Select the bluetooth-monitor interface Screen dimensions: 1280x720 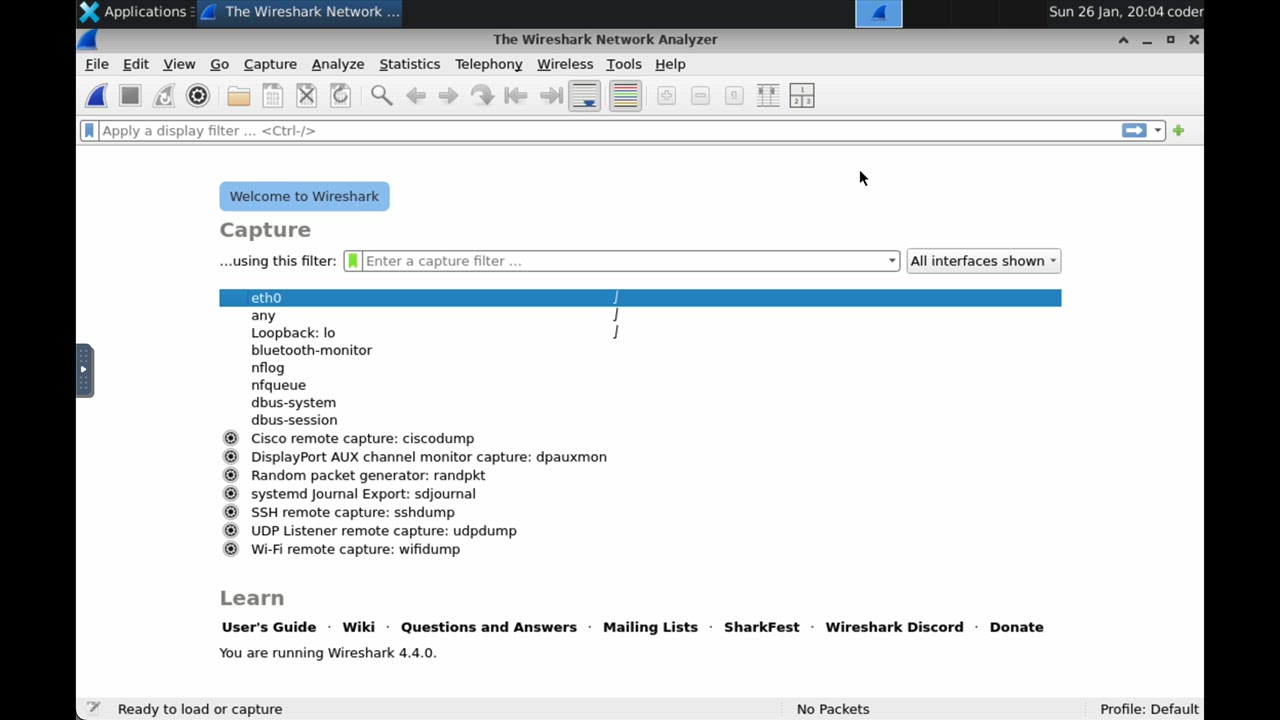(640, 350)
